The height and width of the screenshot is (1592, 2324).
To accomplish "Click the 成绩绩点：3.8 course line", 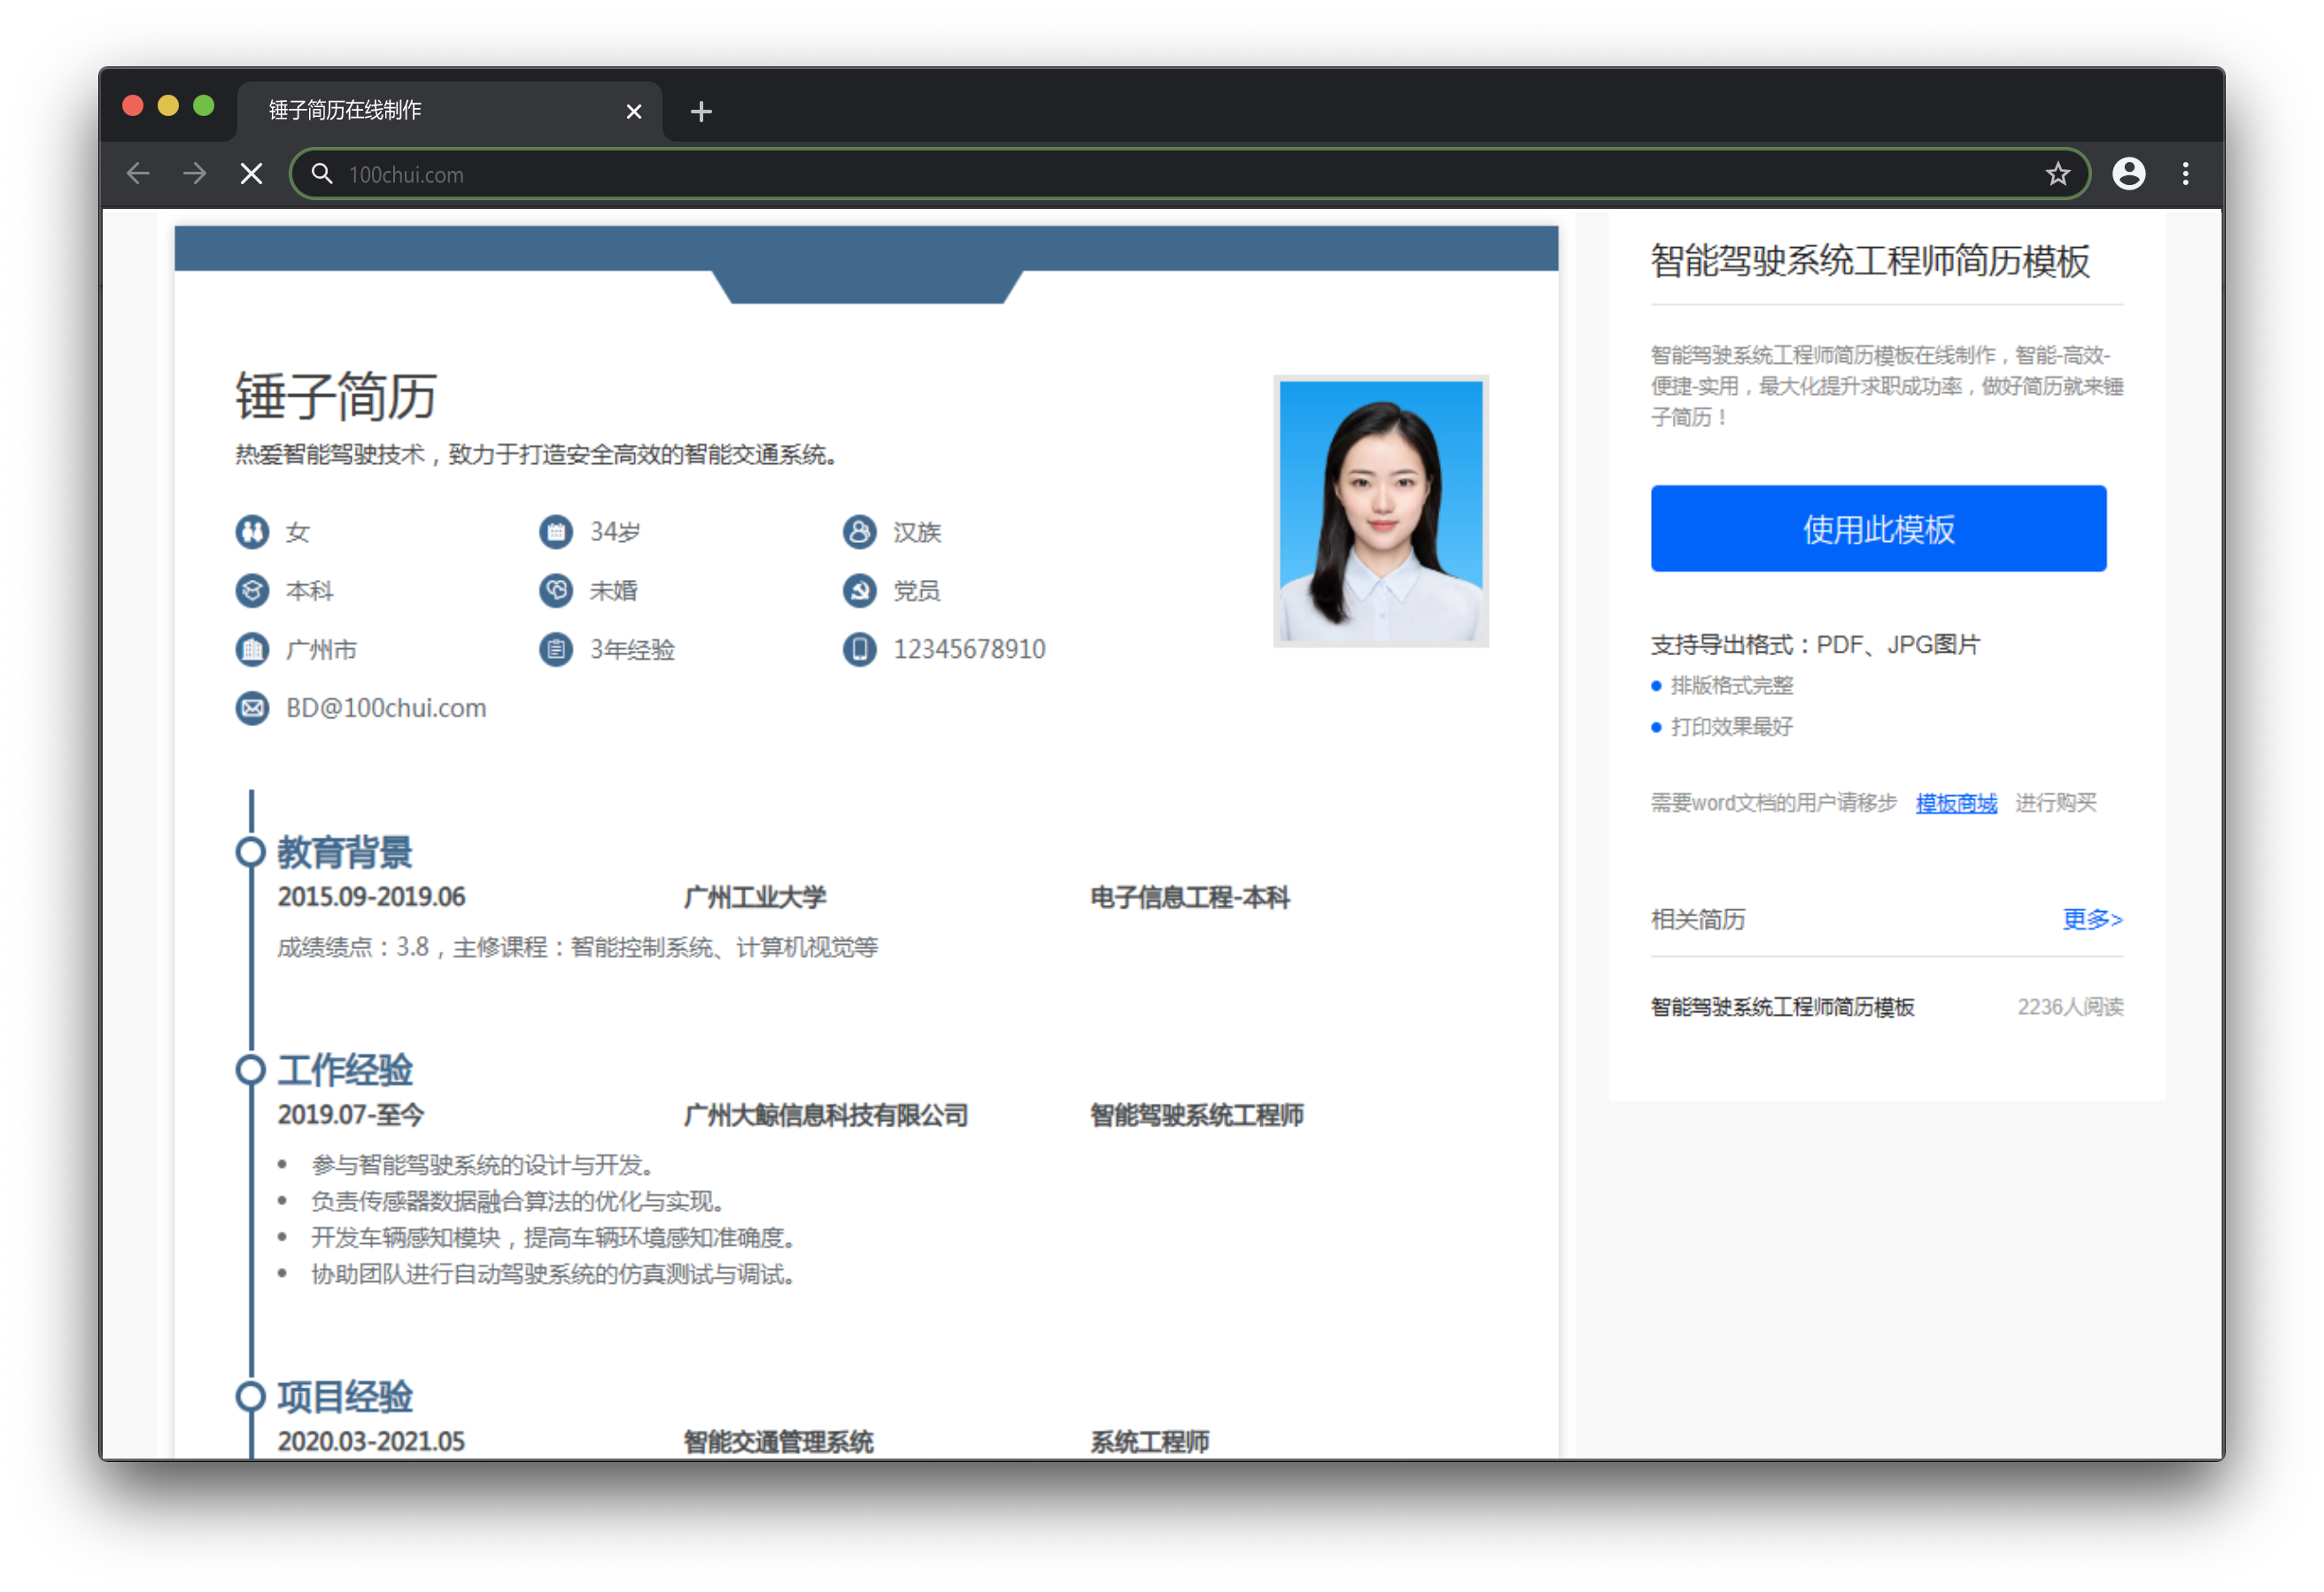I will point(578,948).
